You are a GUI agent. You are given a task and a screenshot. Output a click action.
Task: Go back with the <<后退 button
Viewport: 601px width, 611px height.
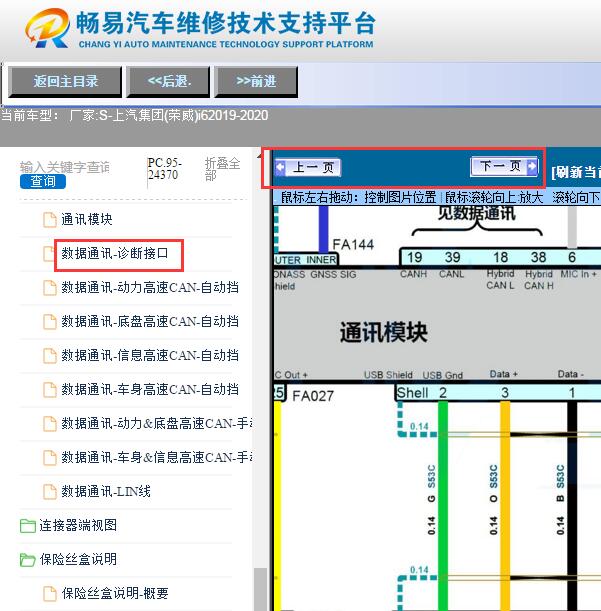(168, 81)
